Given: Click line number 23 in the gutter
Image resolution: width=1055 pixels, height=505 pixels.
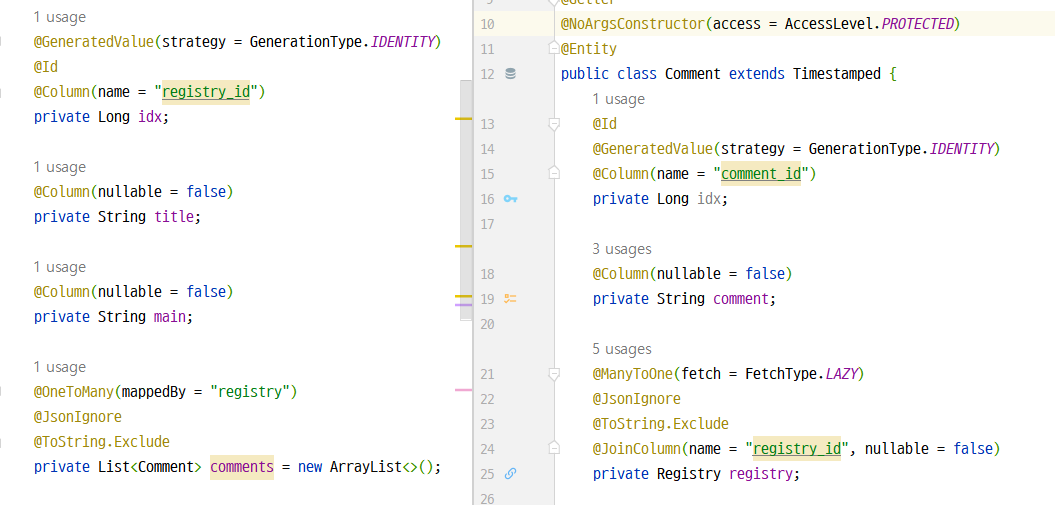Looking at the screenshot, I should point(487,424).
